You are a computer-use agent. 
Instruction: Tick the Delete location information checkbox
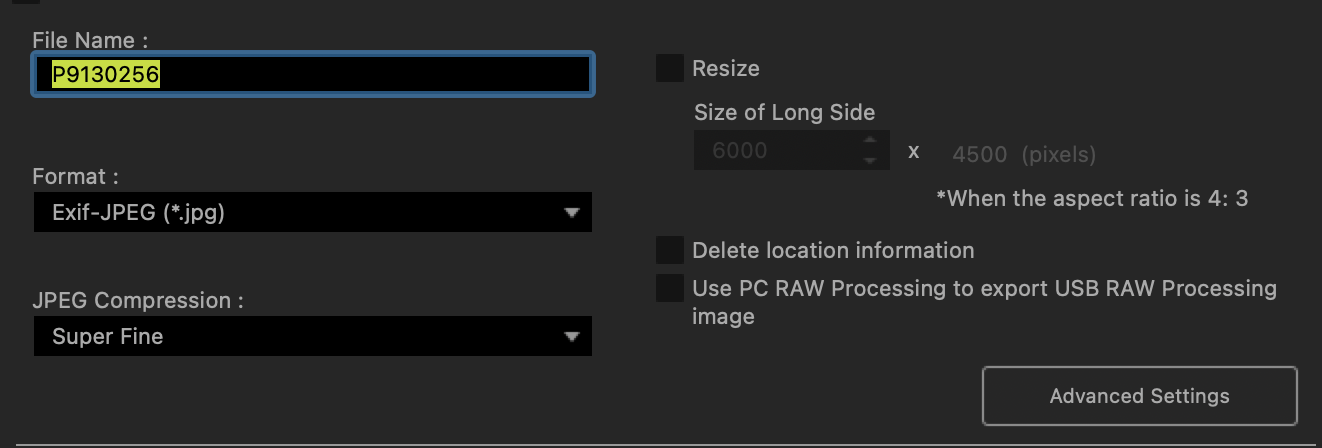point(669,250)
